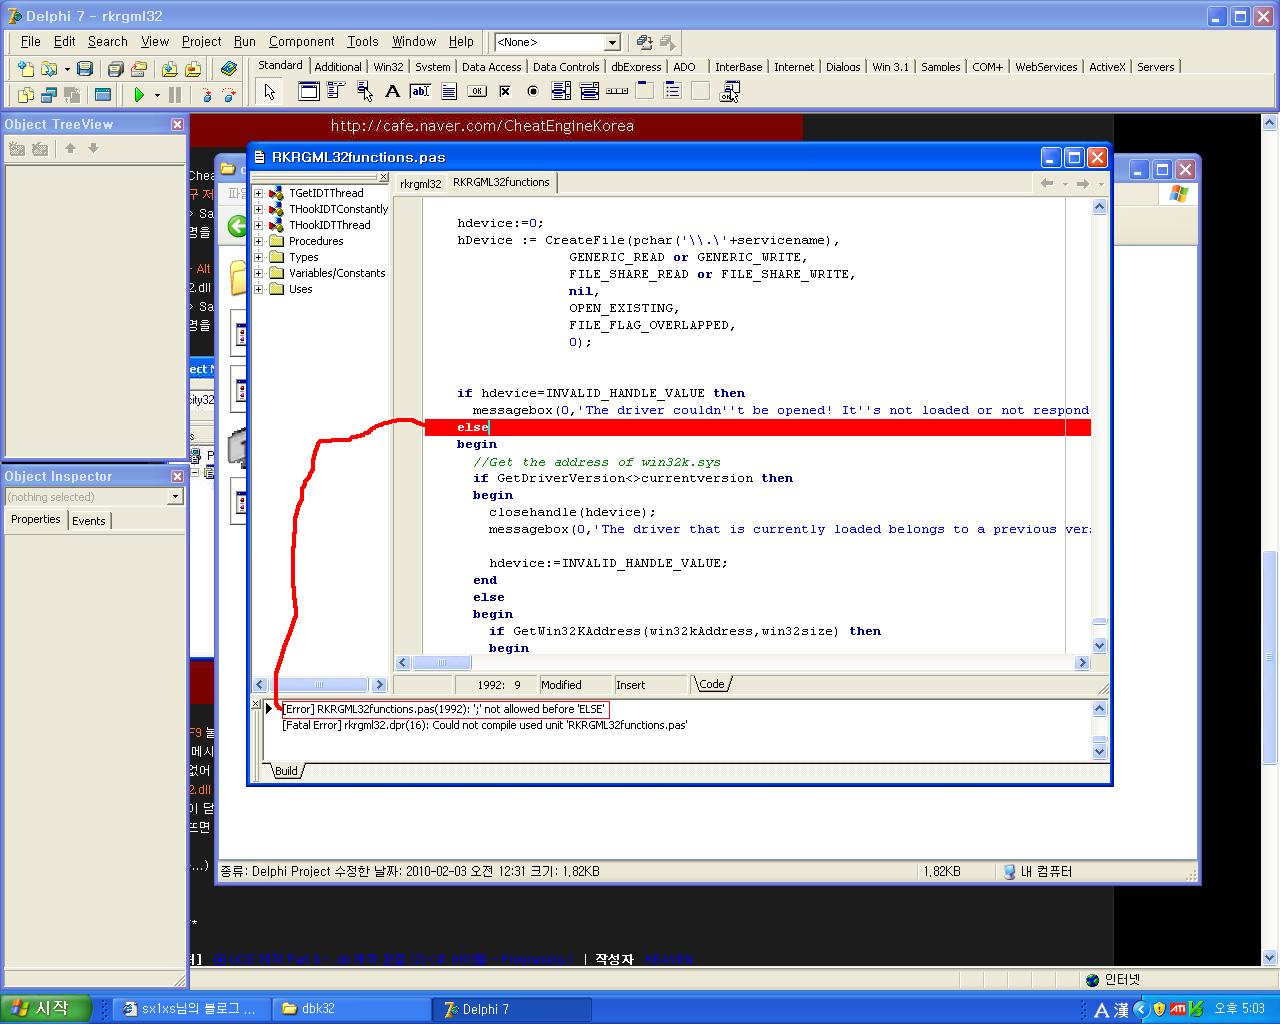
Task: Select the Edit component icon
Action: point(421,91)
